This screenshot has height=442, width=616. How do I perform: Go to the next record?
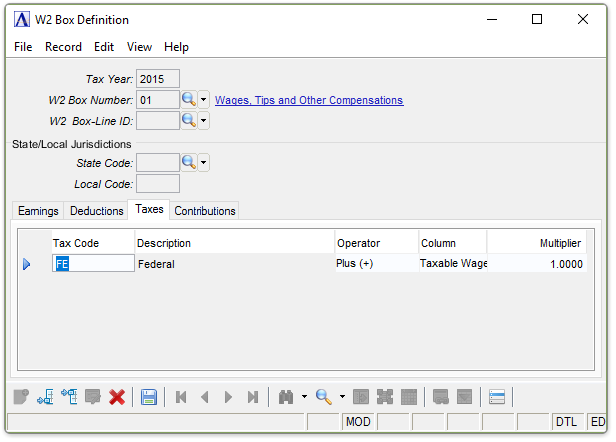tap(229, 397)
